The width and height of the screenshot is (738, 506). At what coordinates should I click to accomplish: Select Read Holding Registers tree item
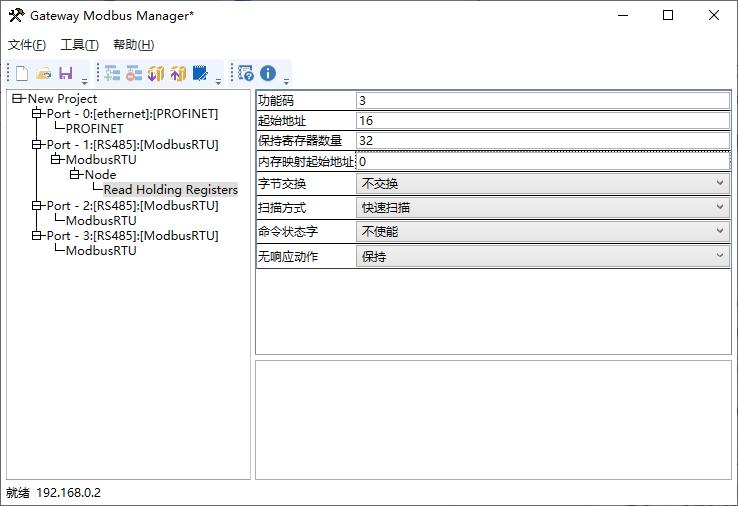170,190
